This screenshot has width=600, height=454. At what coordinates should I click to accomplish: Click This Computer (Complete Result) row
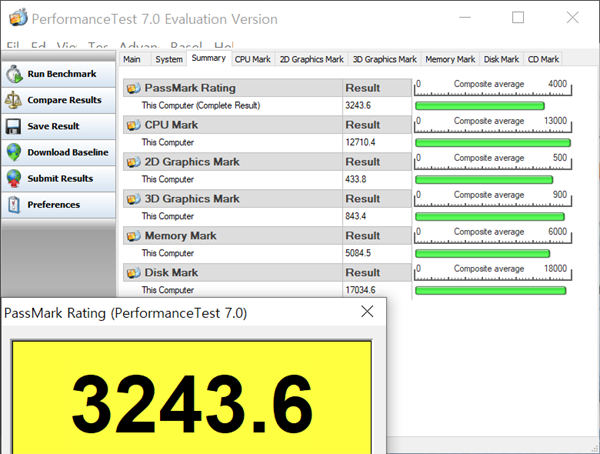(x=233, y=106)
